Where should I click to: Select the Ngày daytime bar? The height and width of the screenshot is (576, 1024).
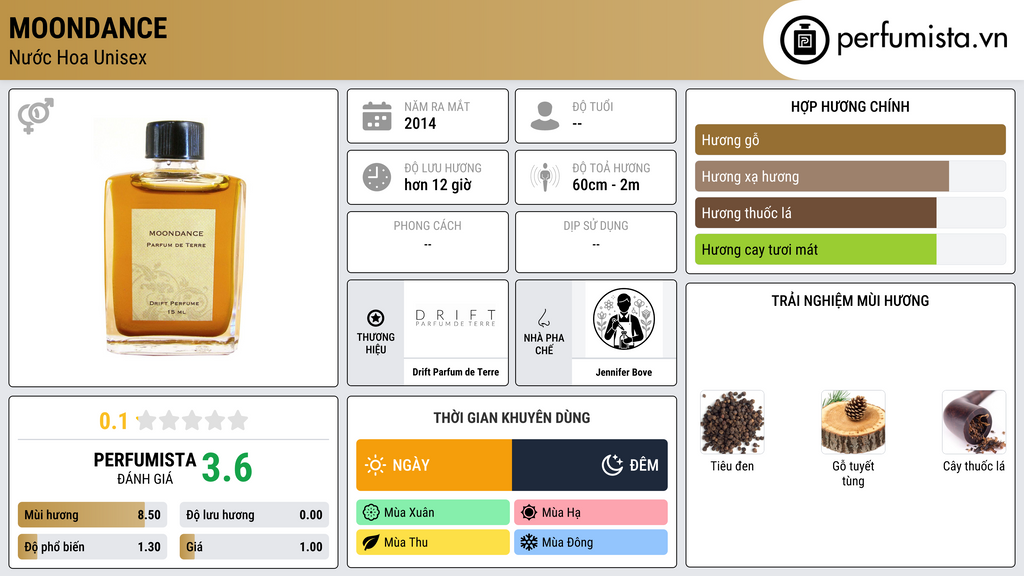click(x=434, y=465)
